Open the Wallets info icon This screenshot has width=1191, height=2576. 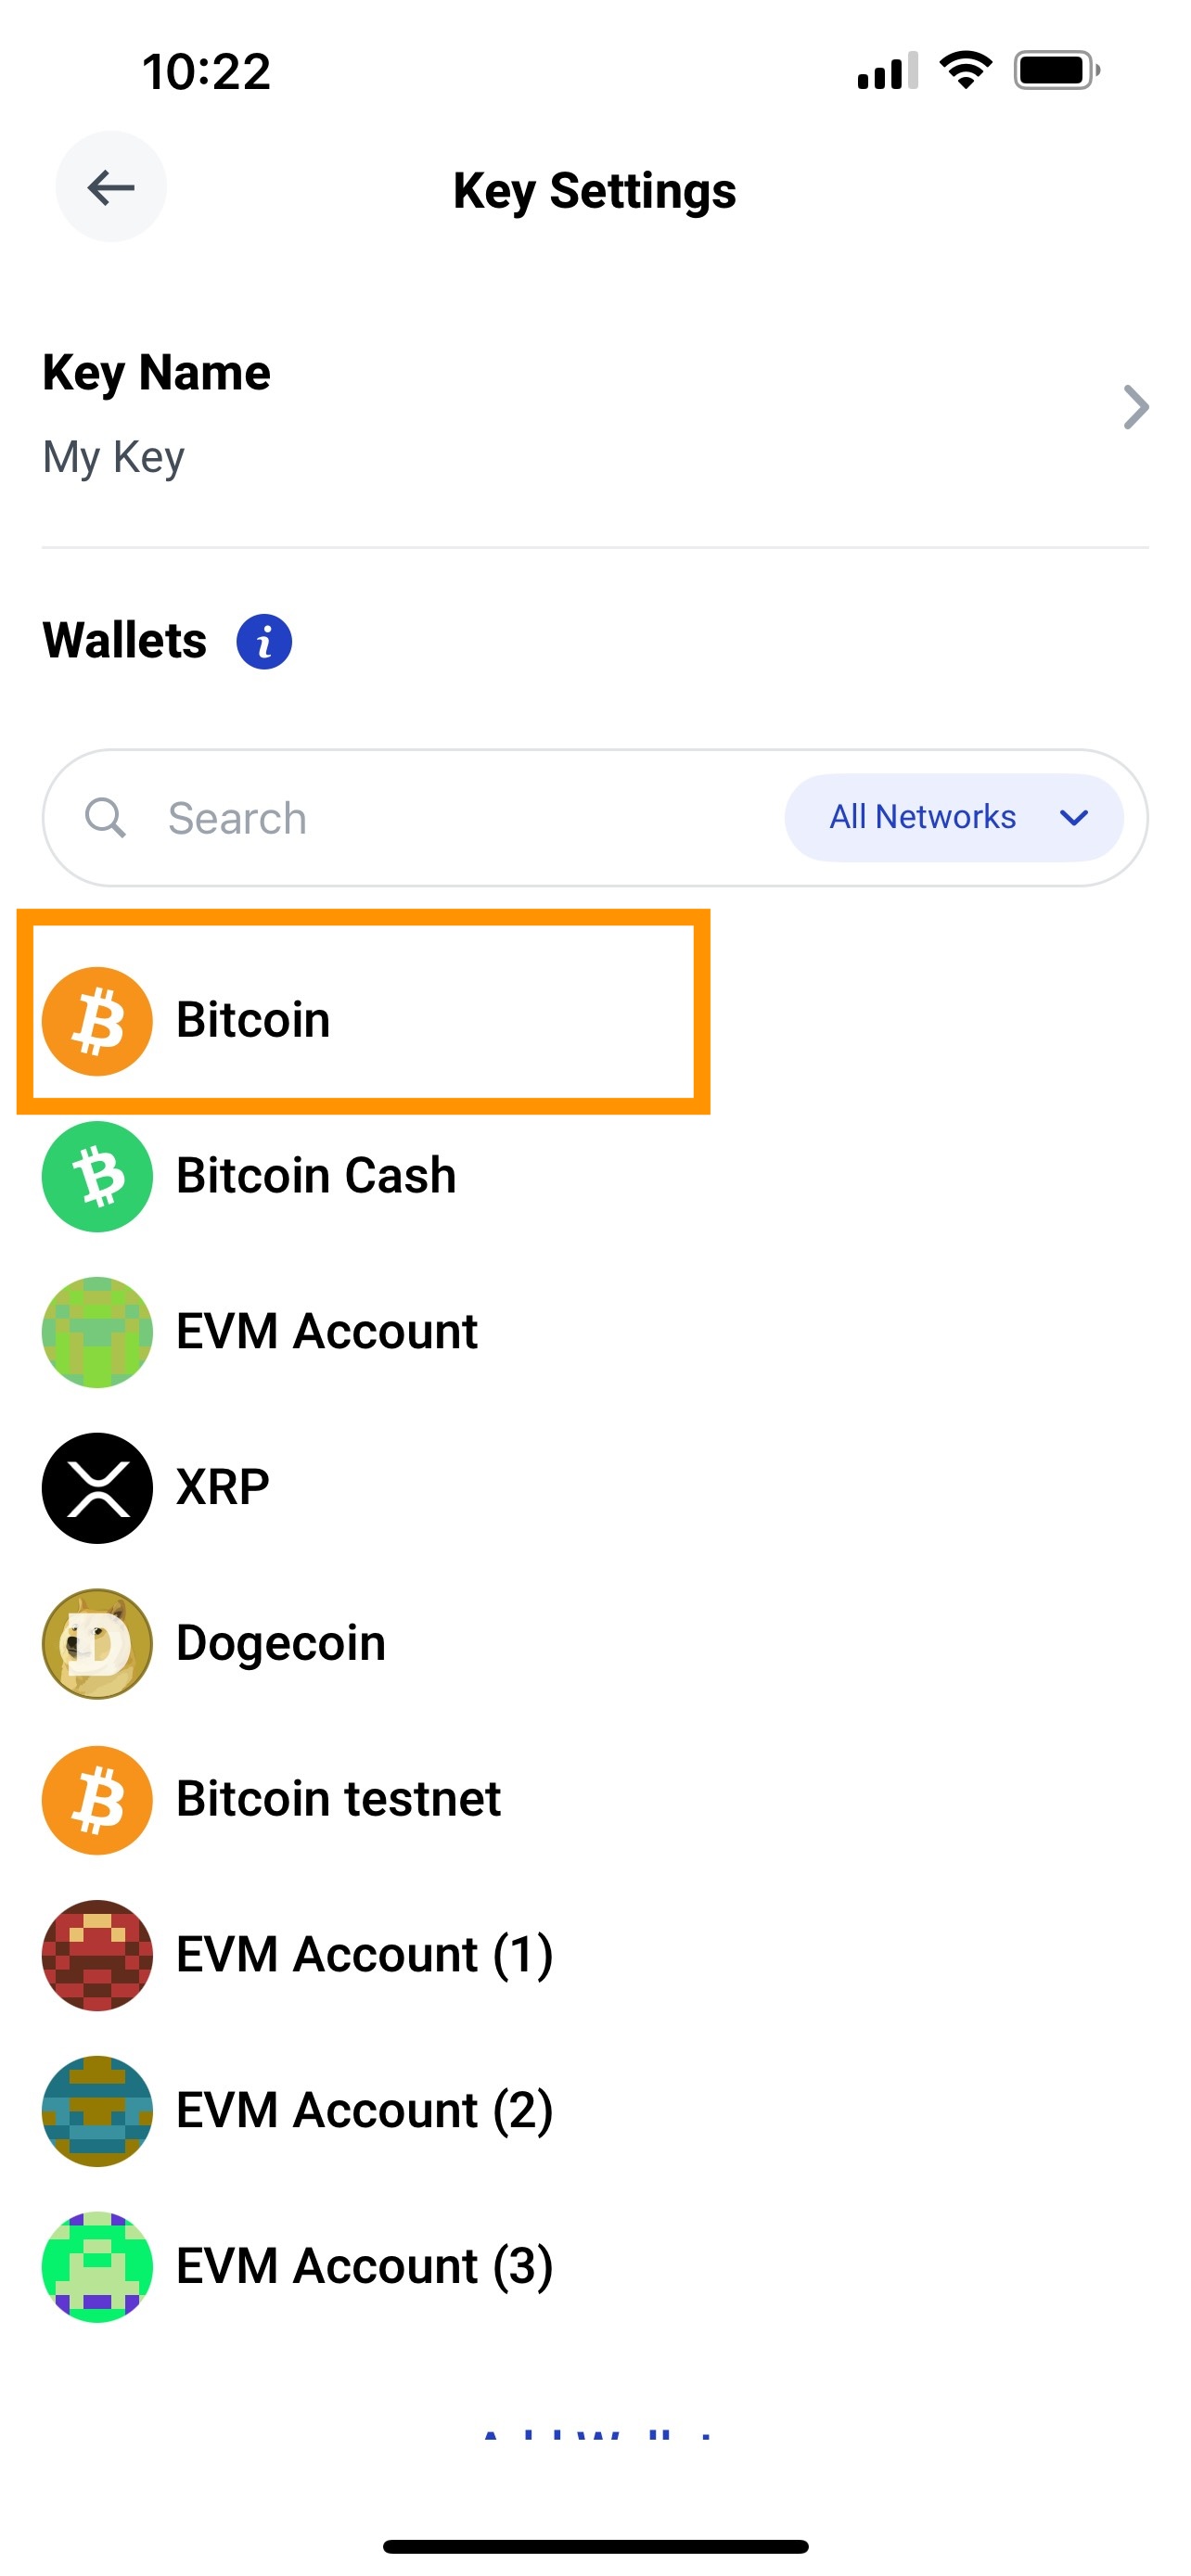(264, 641)
